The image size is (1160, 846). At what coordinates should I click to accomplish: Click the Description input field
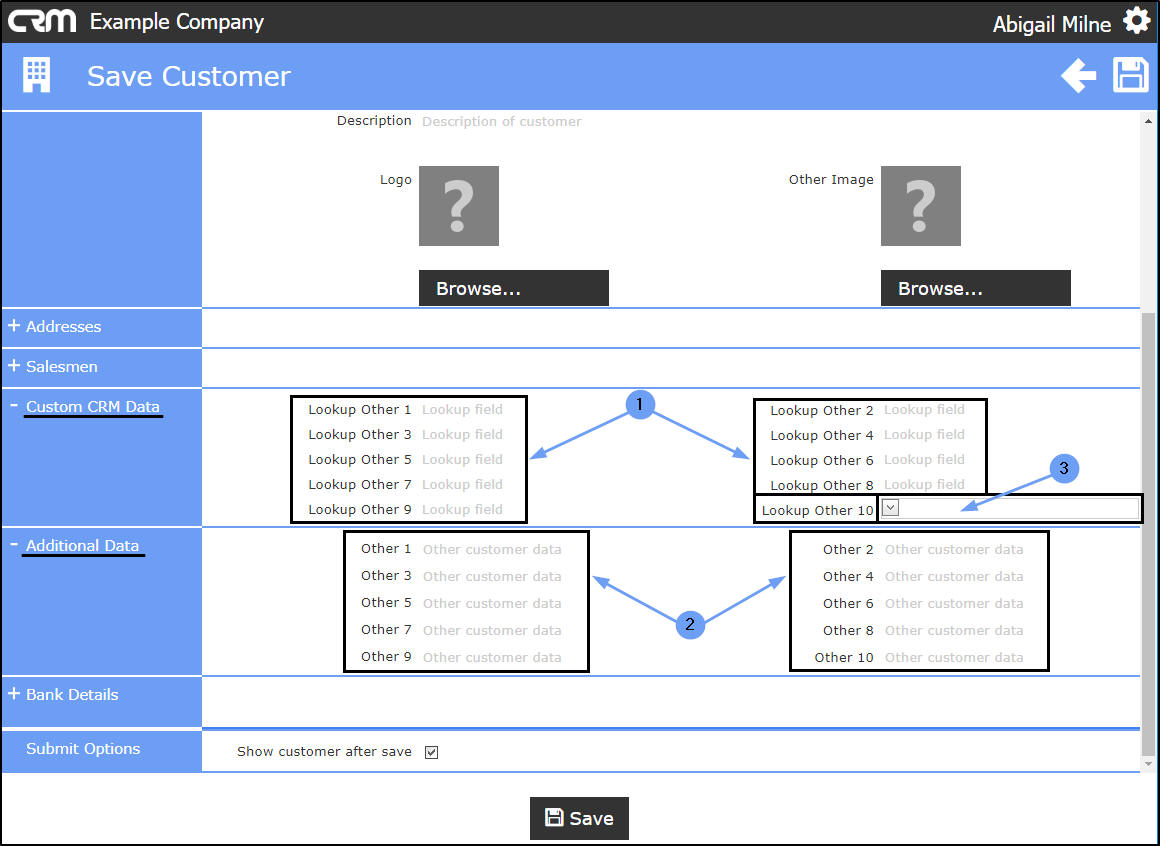pyautogui.click(x=501, y=122)
